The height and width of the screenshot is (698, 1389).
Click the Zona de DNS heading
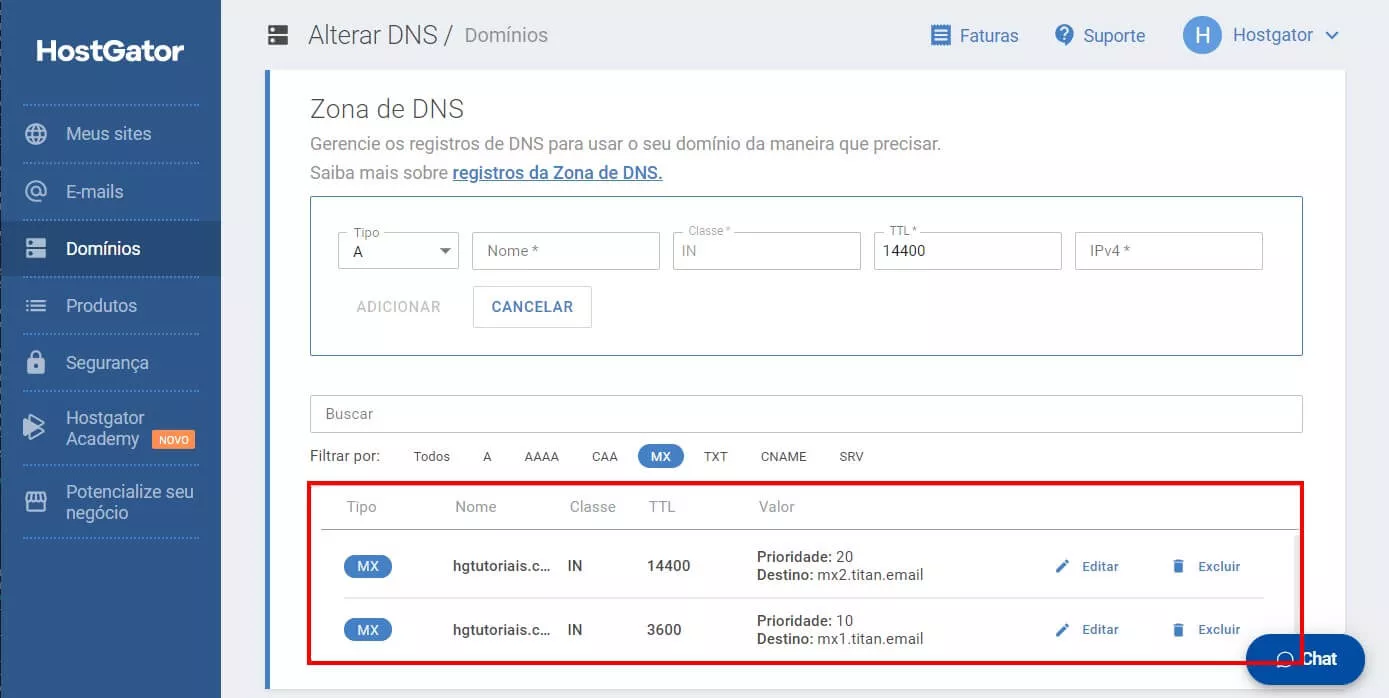click(387, 109)
